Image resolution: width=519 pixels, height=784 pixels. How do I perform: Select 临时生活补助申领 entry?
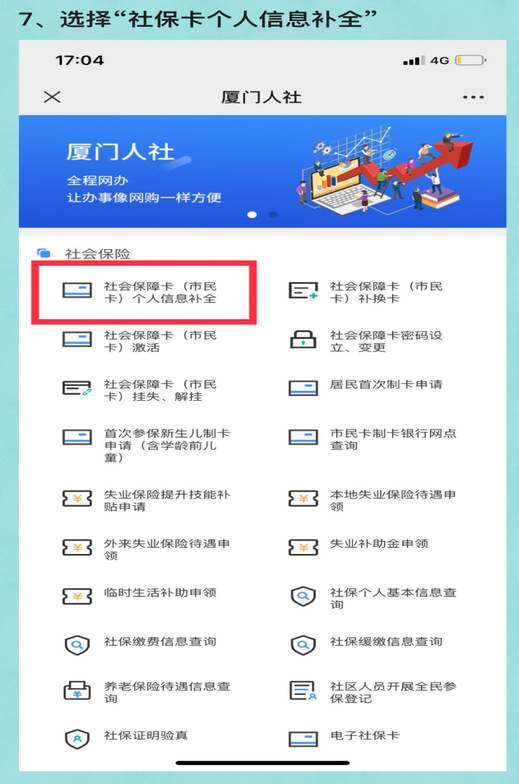tap(160, 592)
